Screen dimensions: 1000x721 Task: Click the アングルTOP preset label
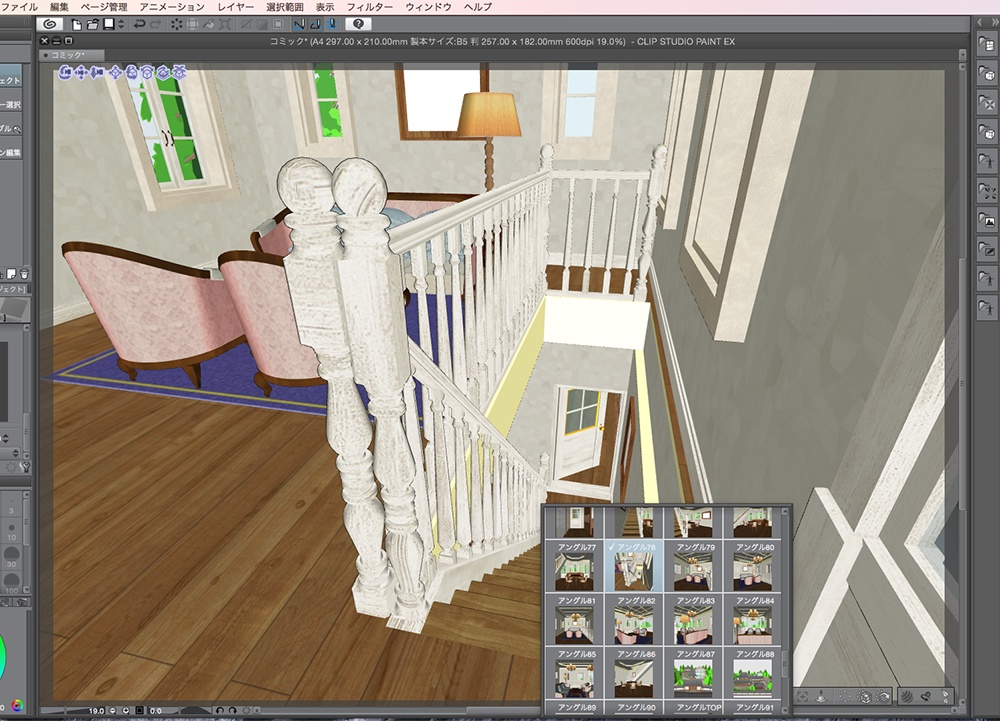coord(698,708)
